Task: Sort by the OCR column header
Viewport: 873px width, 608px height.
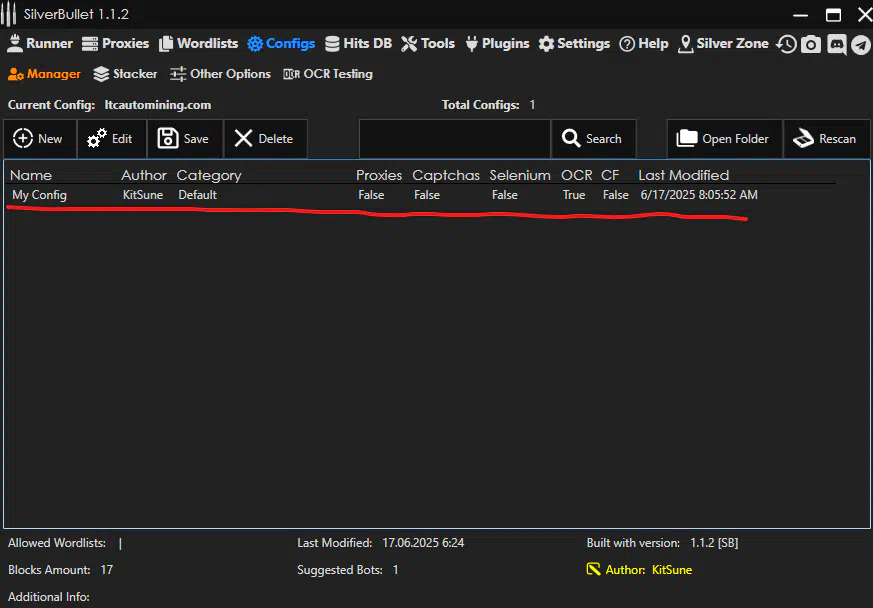Action: click(x=577, y=175)
